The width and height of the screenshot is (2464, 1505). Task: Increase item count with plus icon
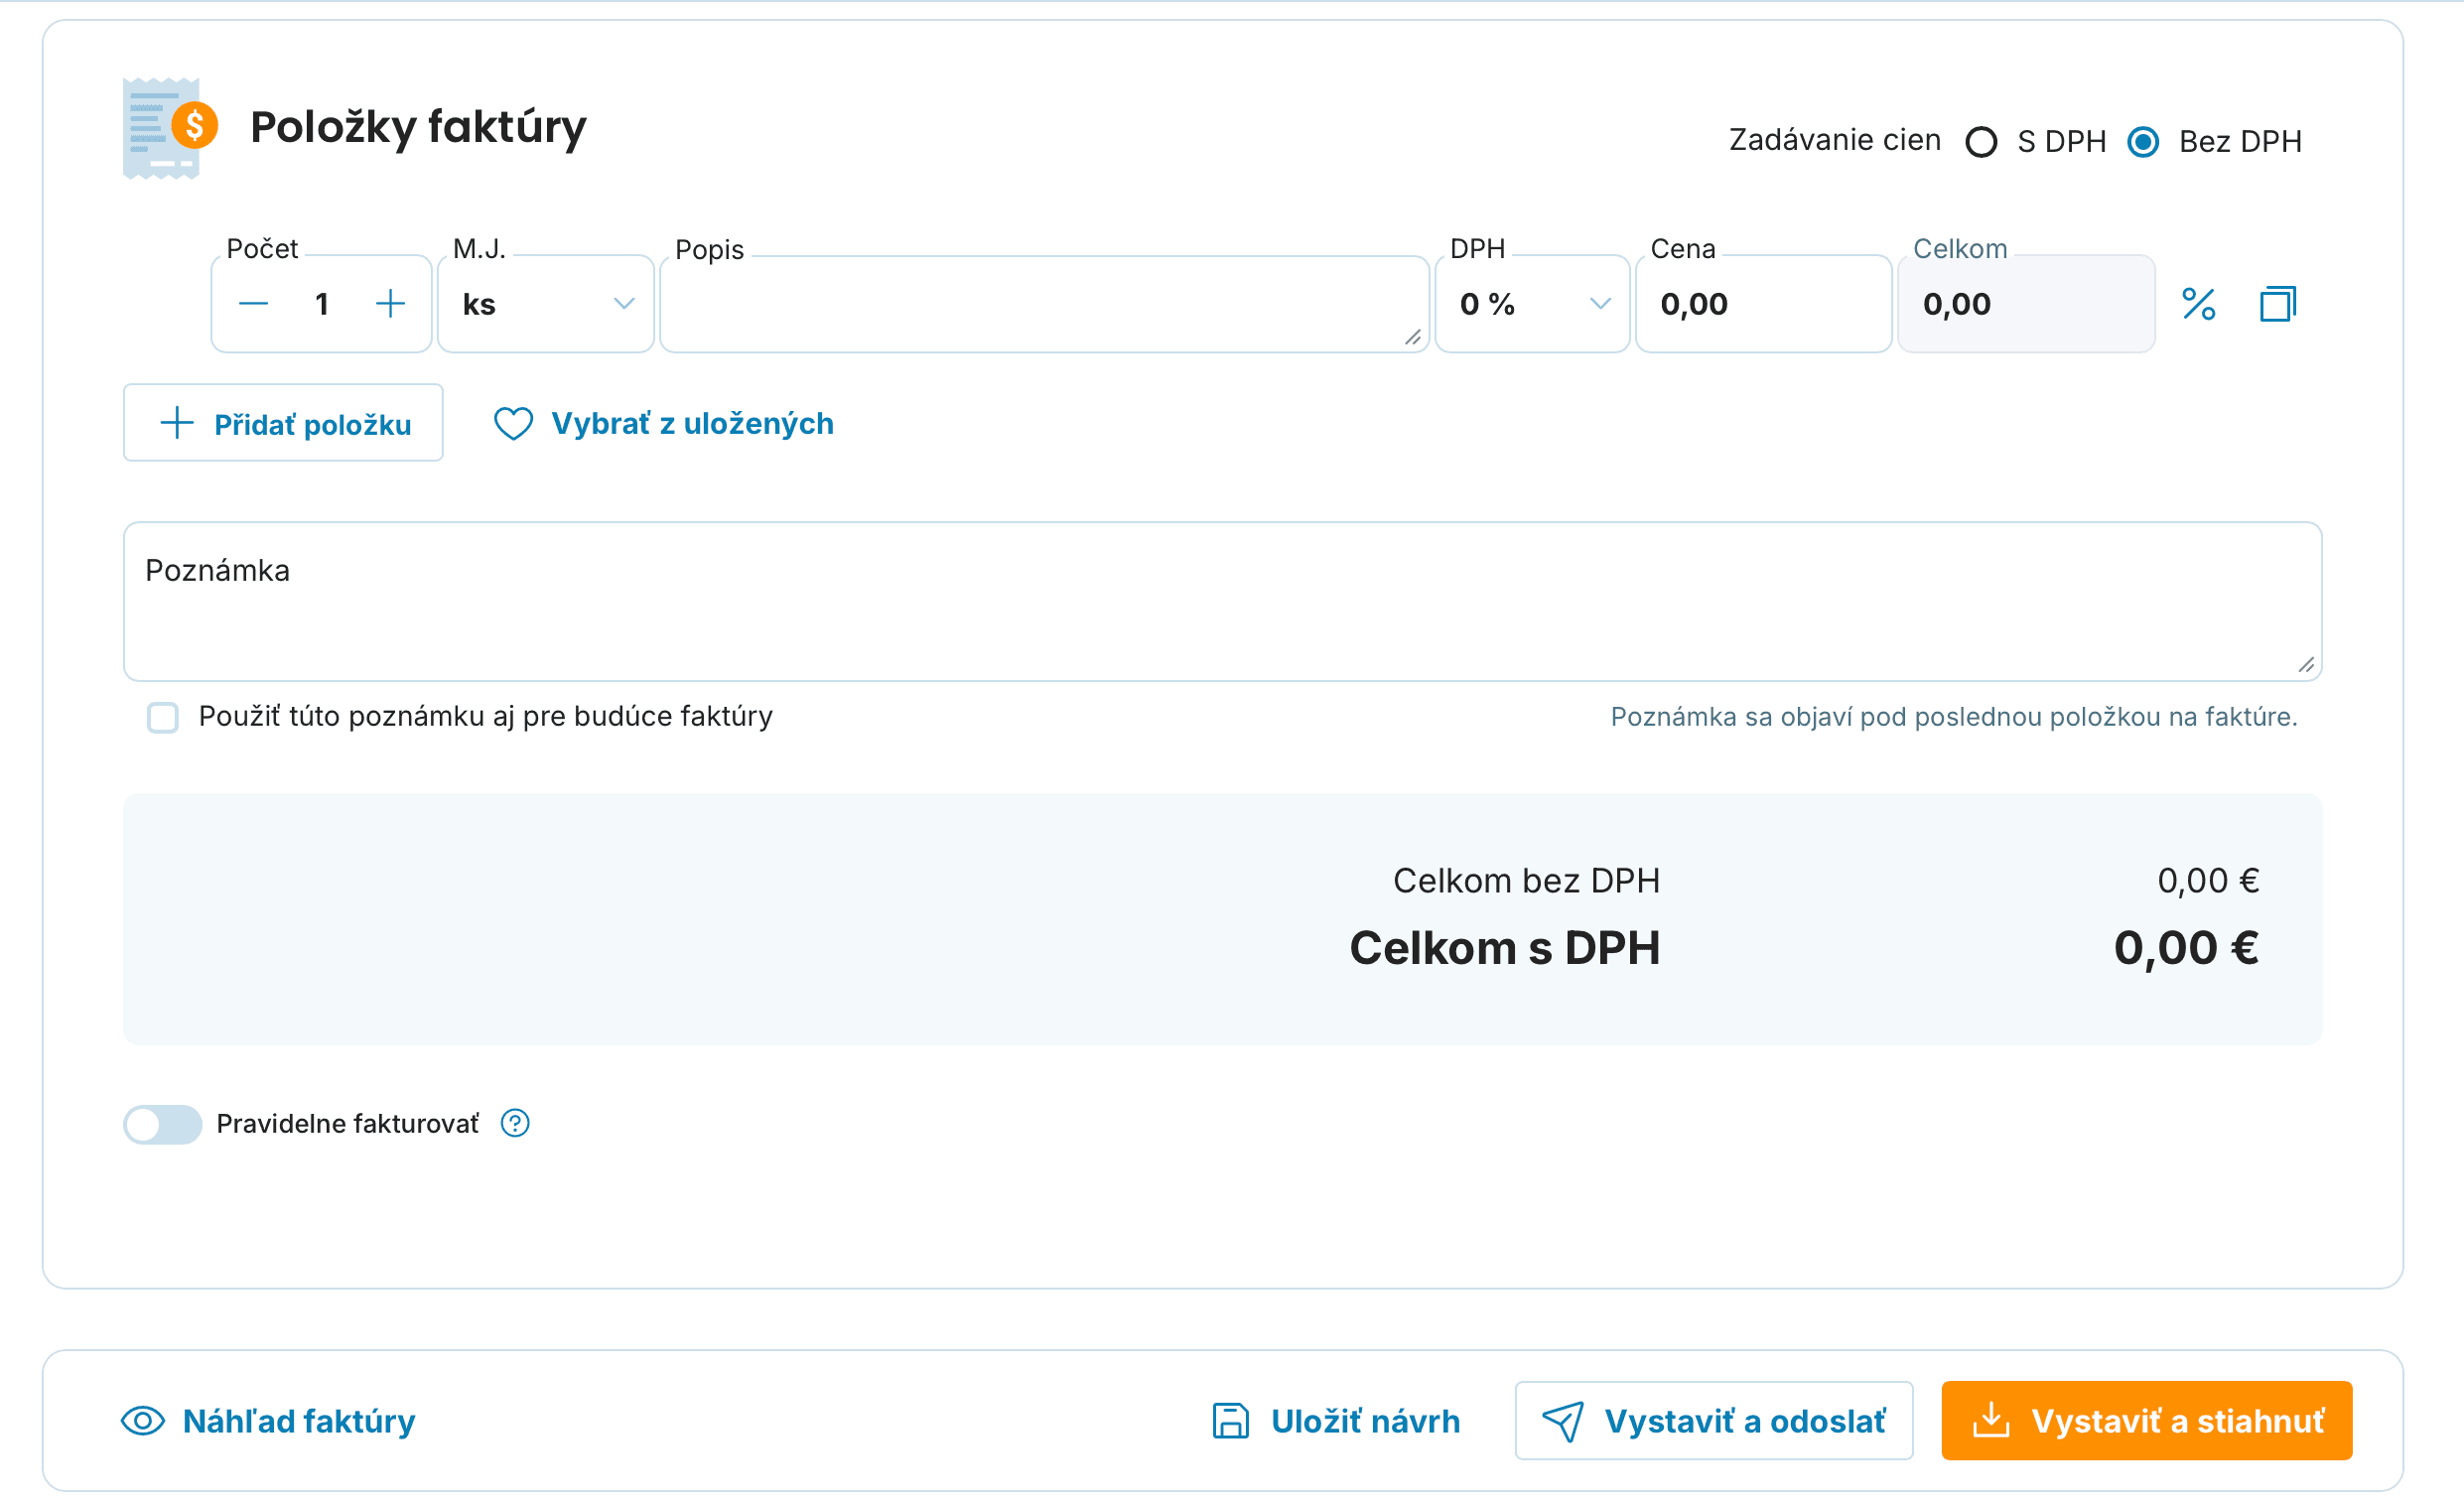coord(390,304)
